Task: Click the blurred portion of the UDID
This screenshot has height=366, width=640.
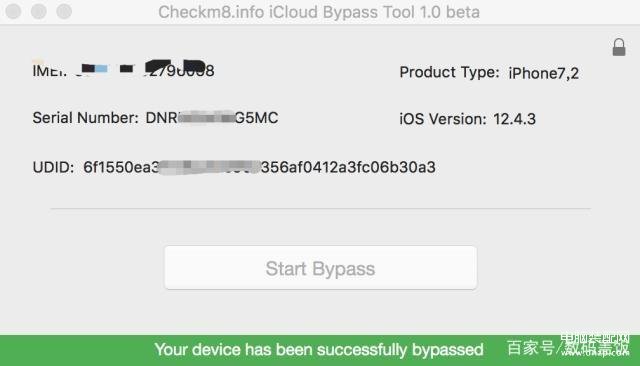Action: 209,167
